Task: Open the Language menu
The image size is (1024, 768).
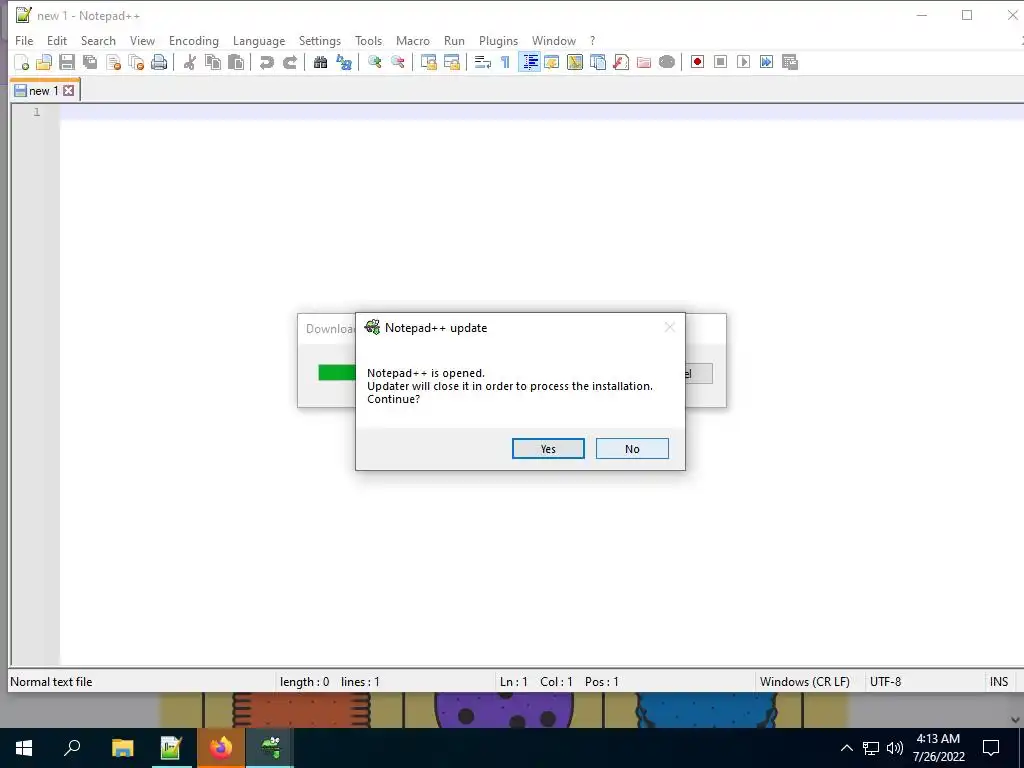Action: pos(259,40)
